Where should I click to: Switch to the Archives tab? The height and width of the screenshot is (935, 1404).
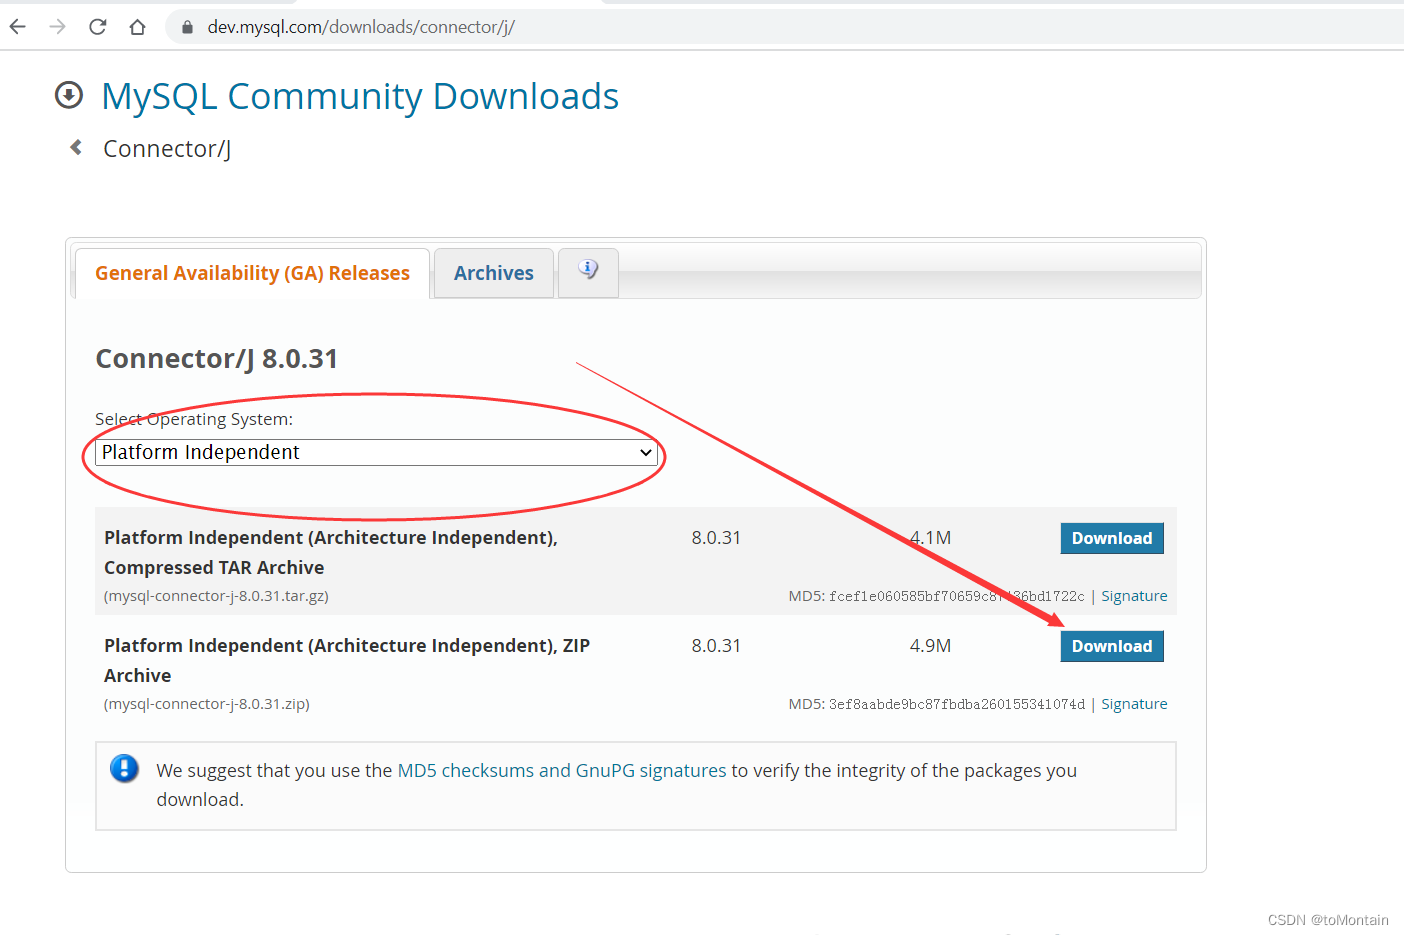494,273
